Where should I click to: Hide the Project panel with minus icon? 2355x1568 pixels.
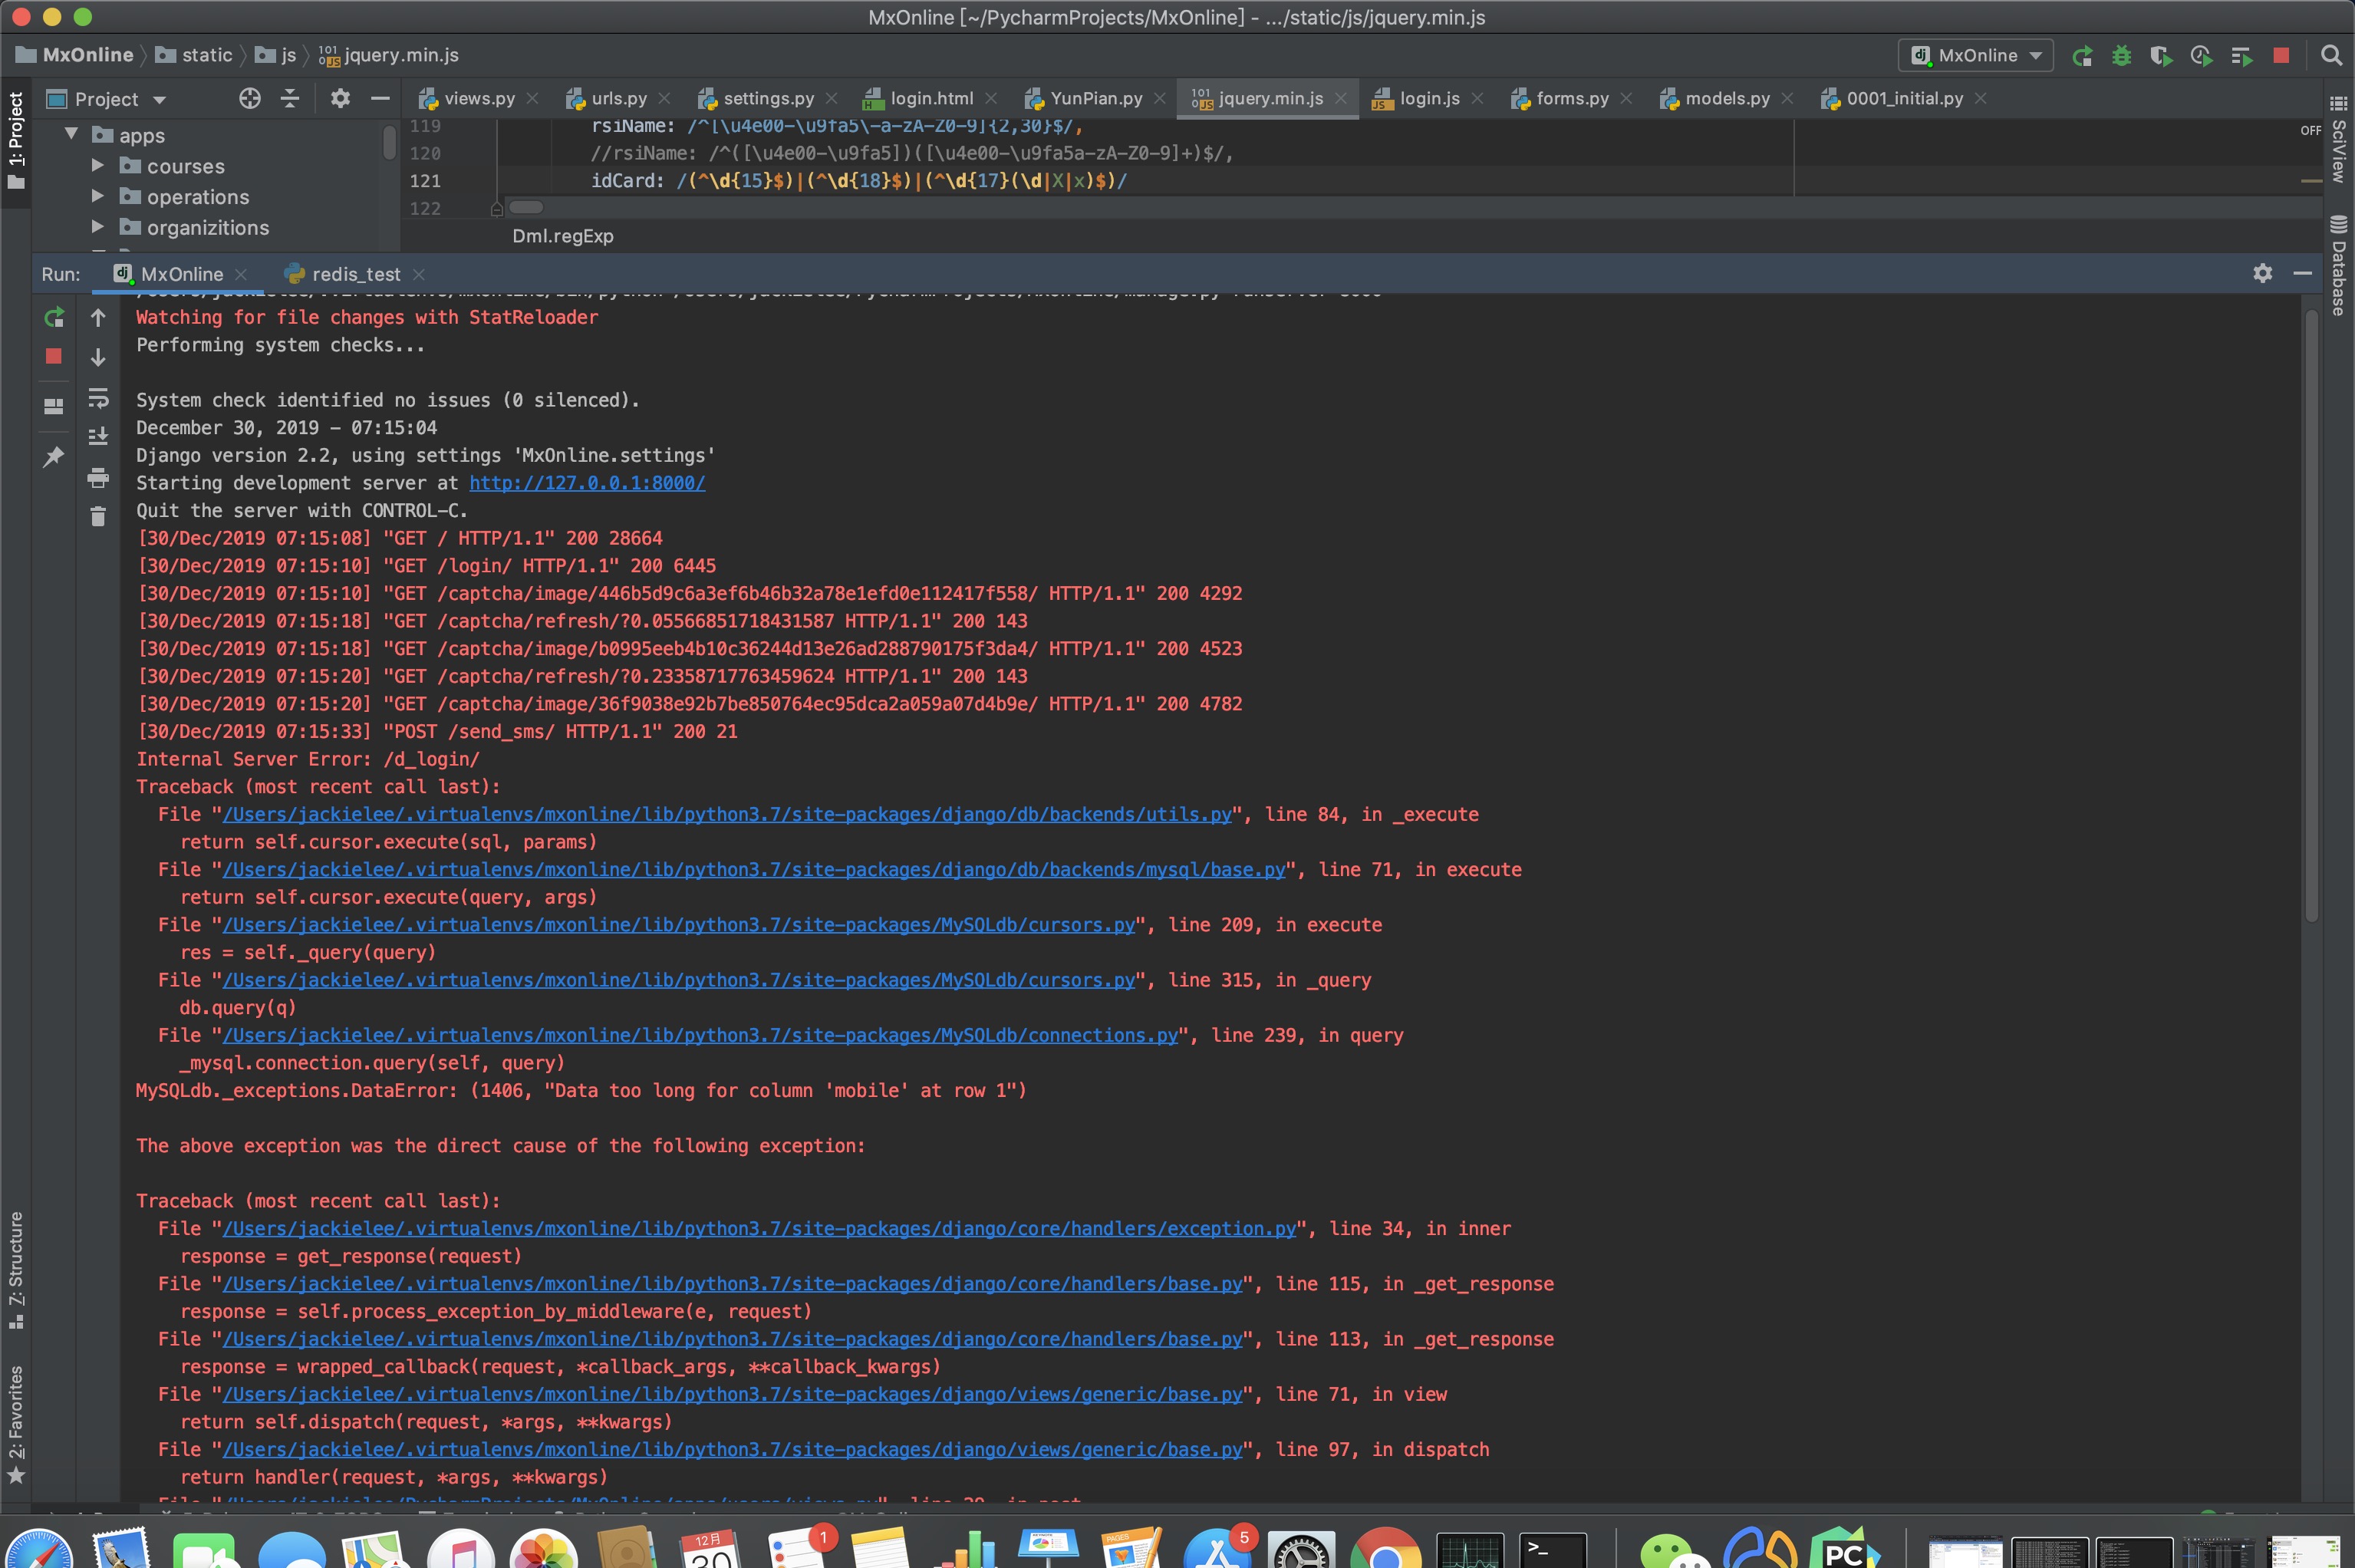(x=380, y=98)
